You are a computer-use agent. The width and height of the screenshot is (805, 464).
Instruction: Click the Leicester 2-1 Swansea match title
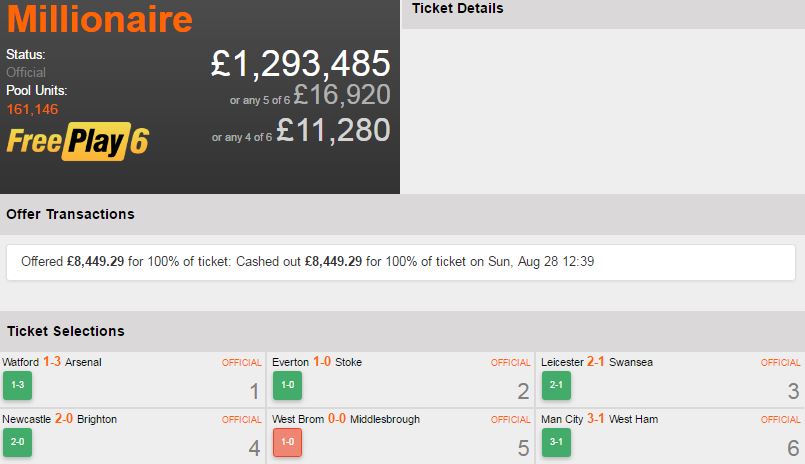pyautogui.click(x=596, y=362)
